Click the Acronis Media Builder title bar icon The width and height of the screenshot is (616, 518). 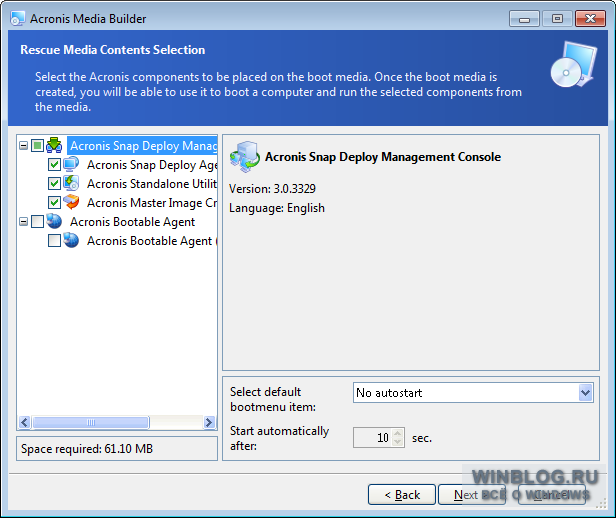tap(18, 18)
